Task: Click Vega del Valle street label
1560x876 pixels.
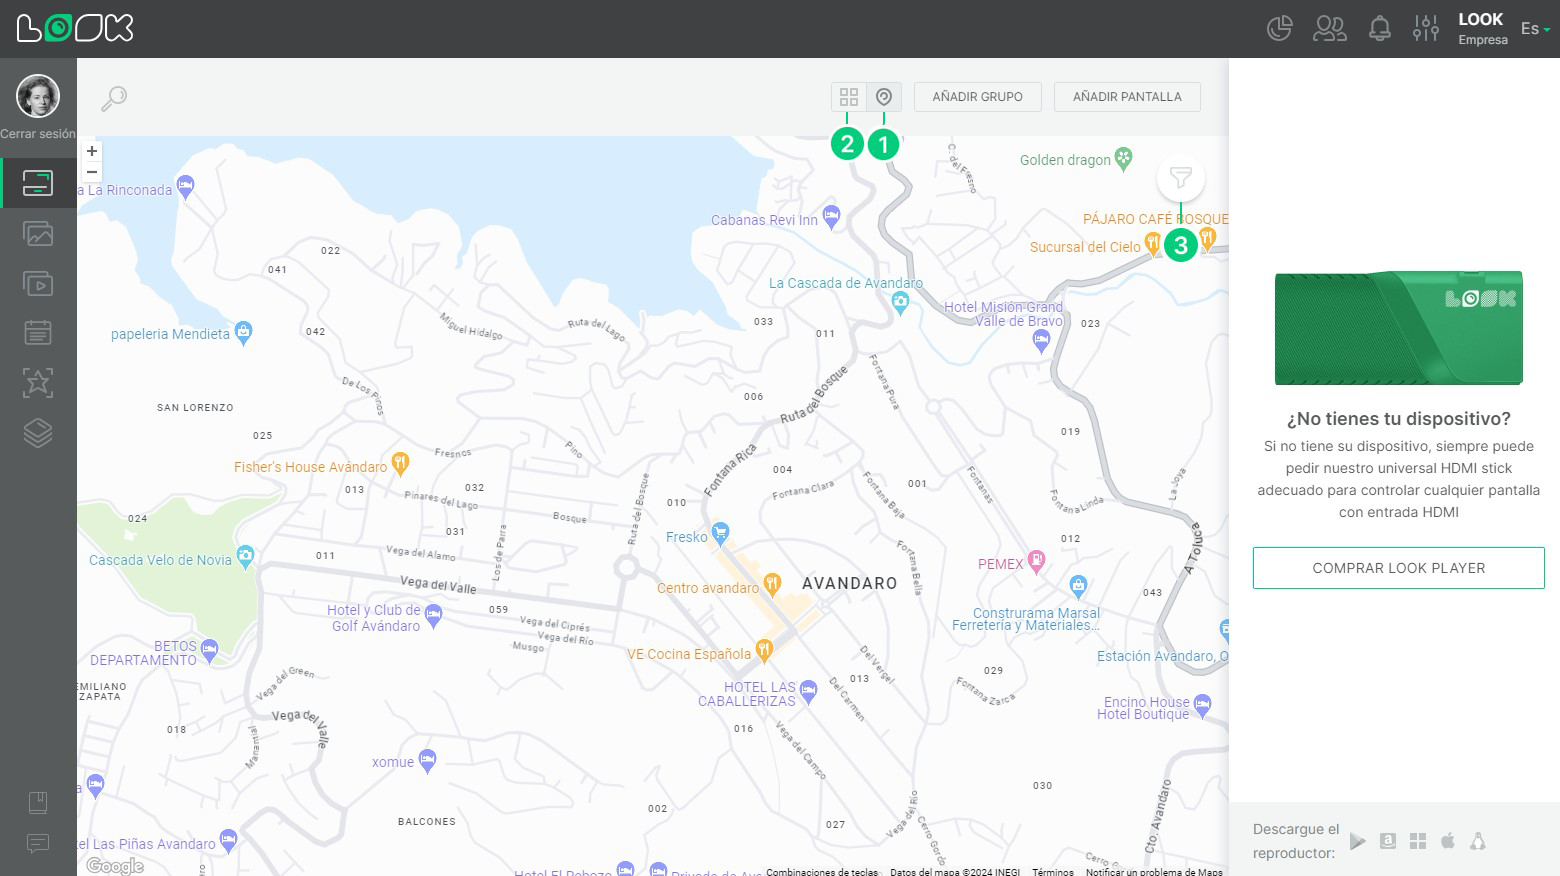Action: (438, 584)
